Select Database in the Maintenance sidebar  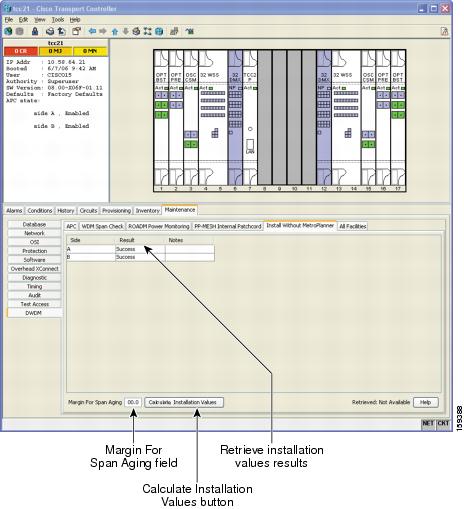coord(34,224)
